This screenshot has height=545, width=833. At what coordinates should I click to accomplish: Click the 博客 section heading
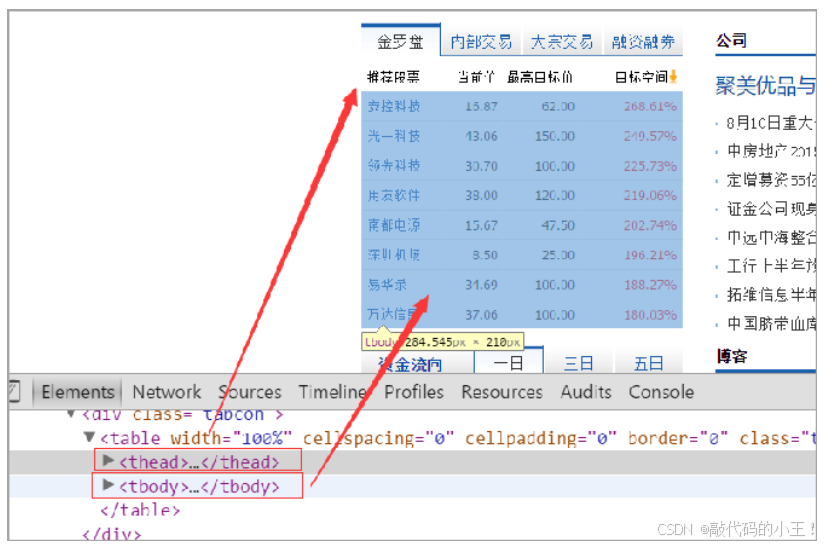(732, 356)
